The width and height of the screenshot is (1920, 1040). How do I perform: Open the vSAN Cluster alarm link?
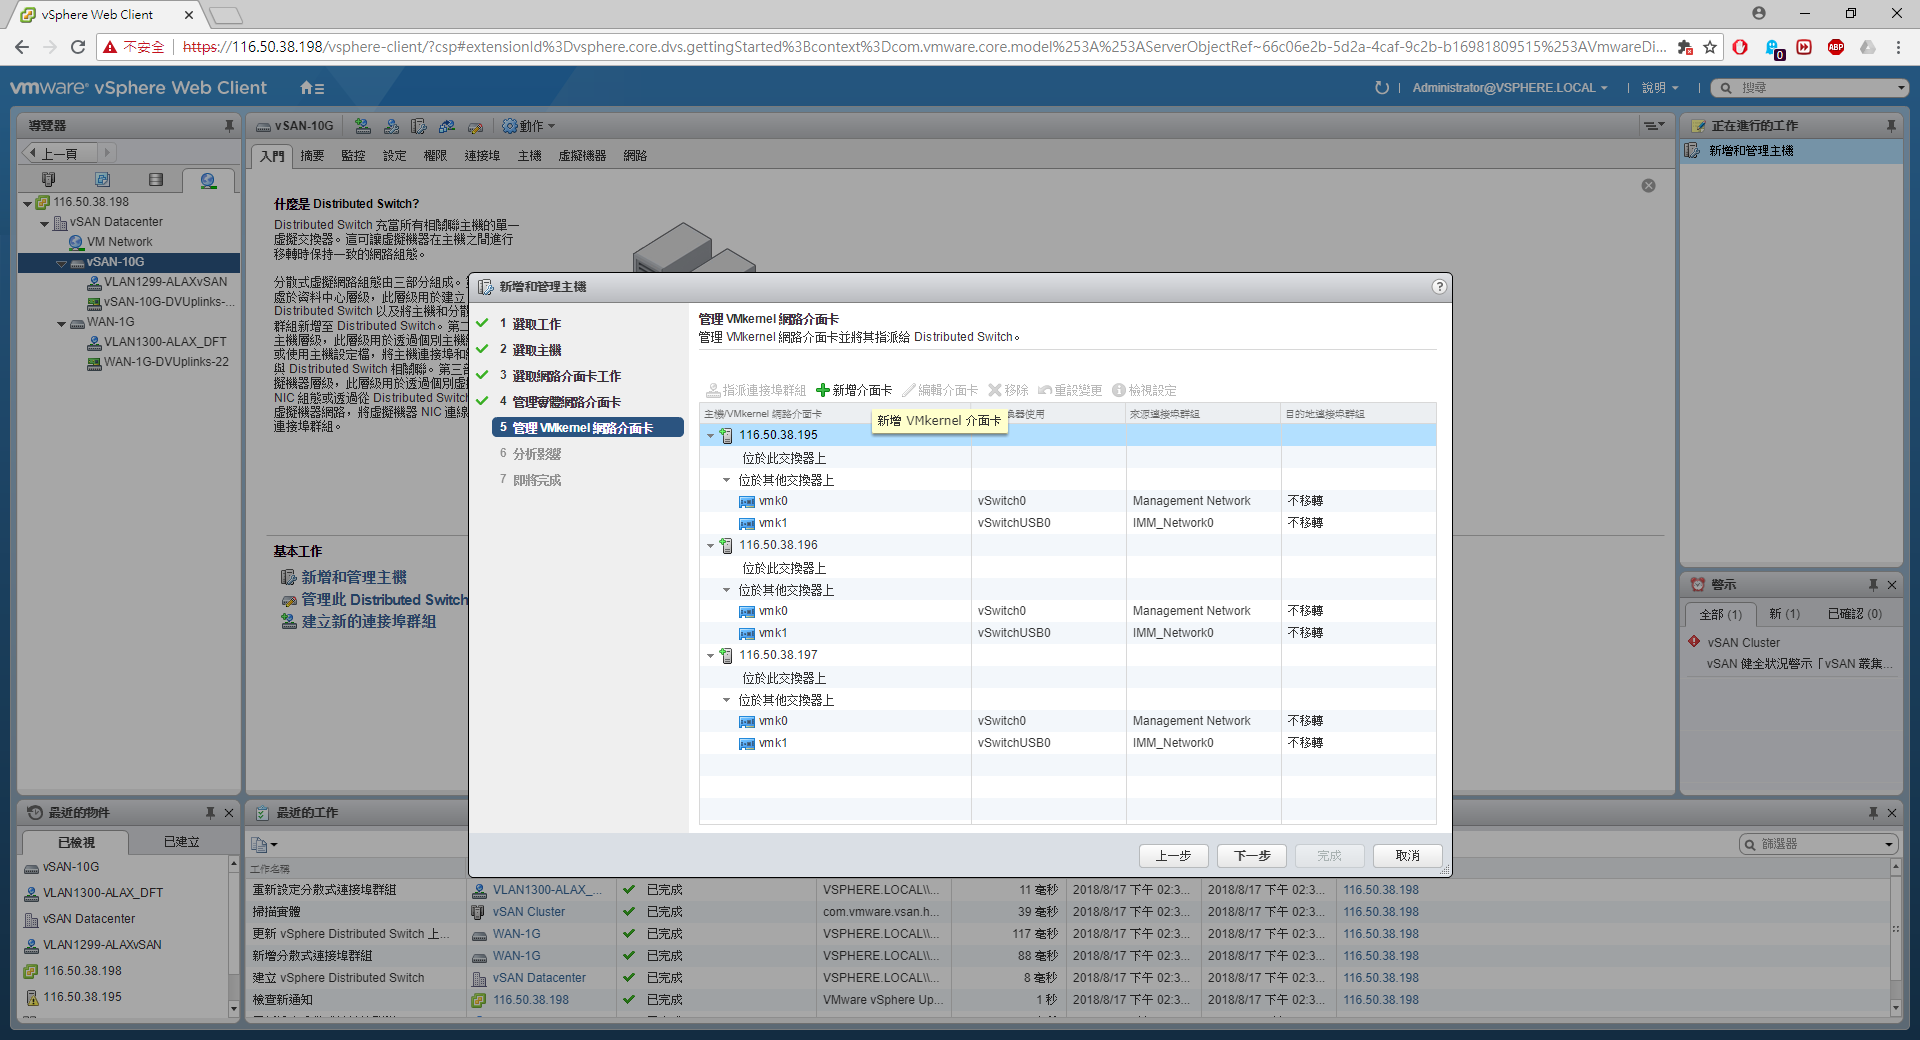(x=1743, y=643)
